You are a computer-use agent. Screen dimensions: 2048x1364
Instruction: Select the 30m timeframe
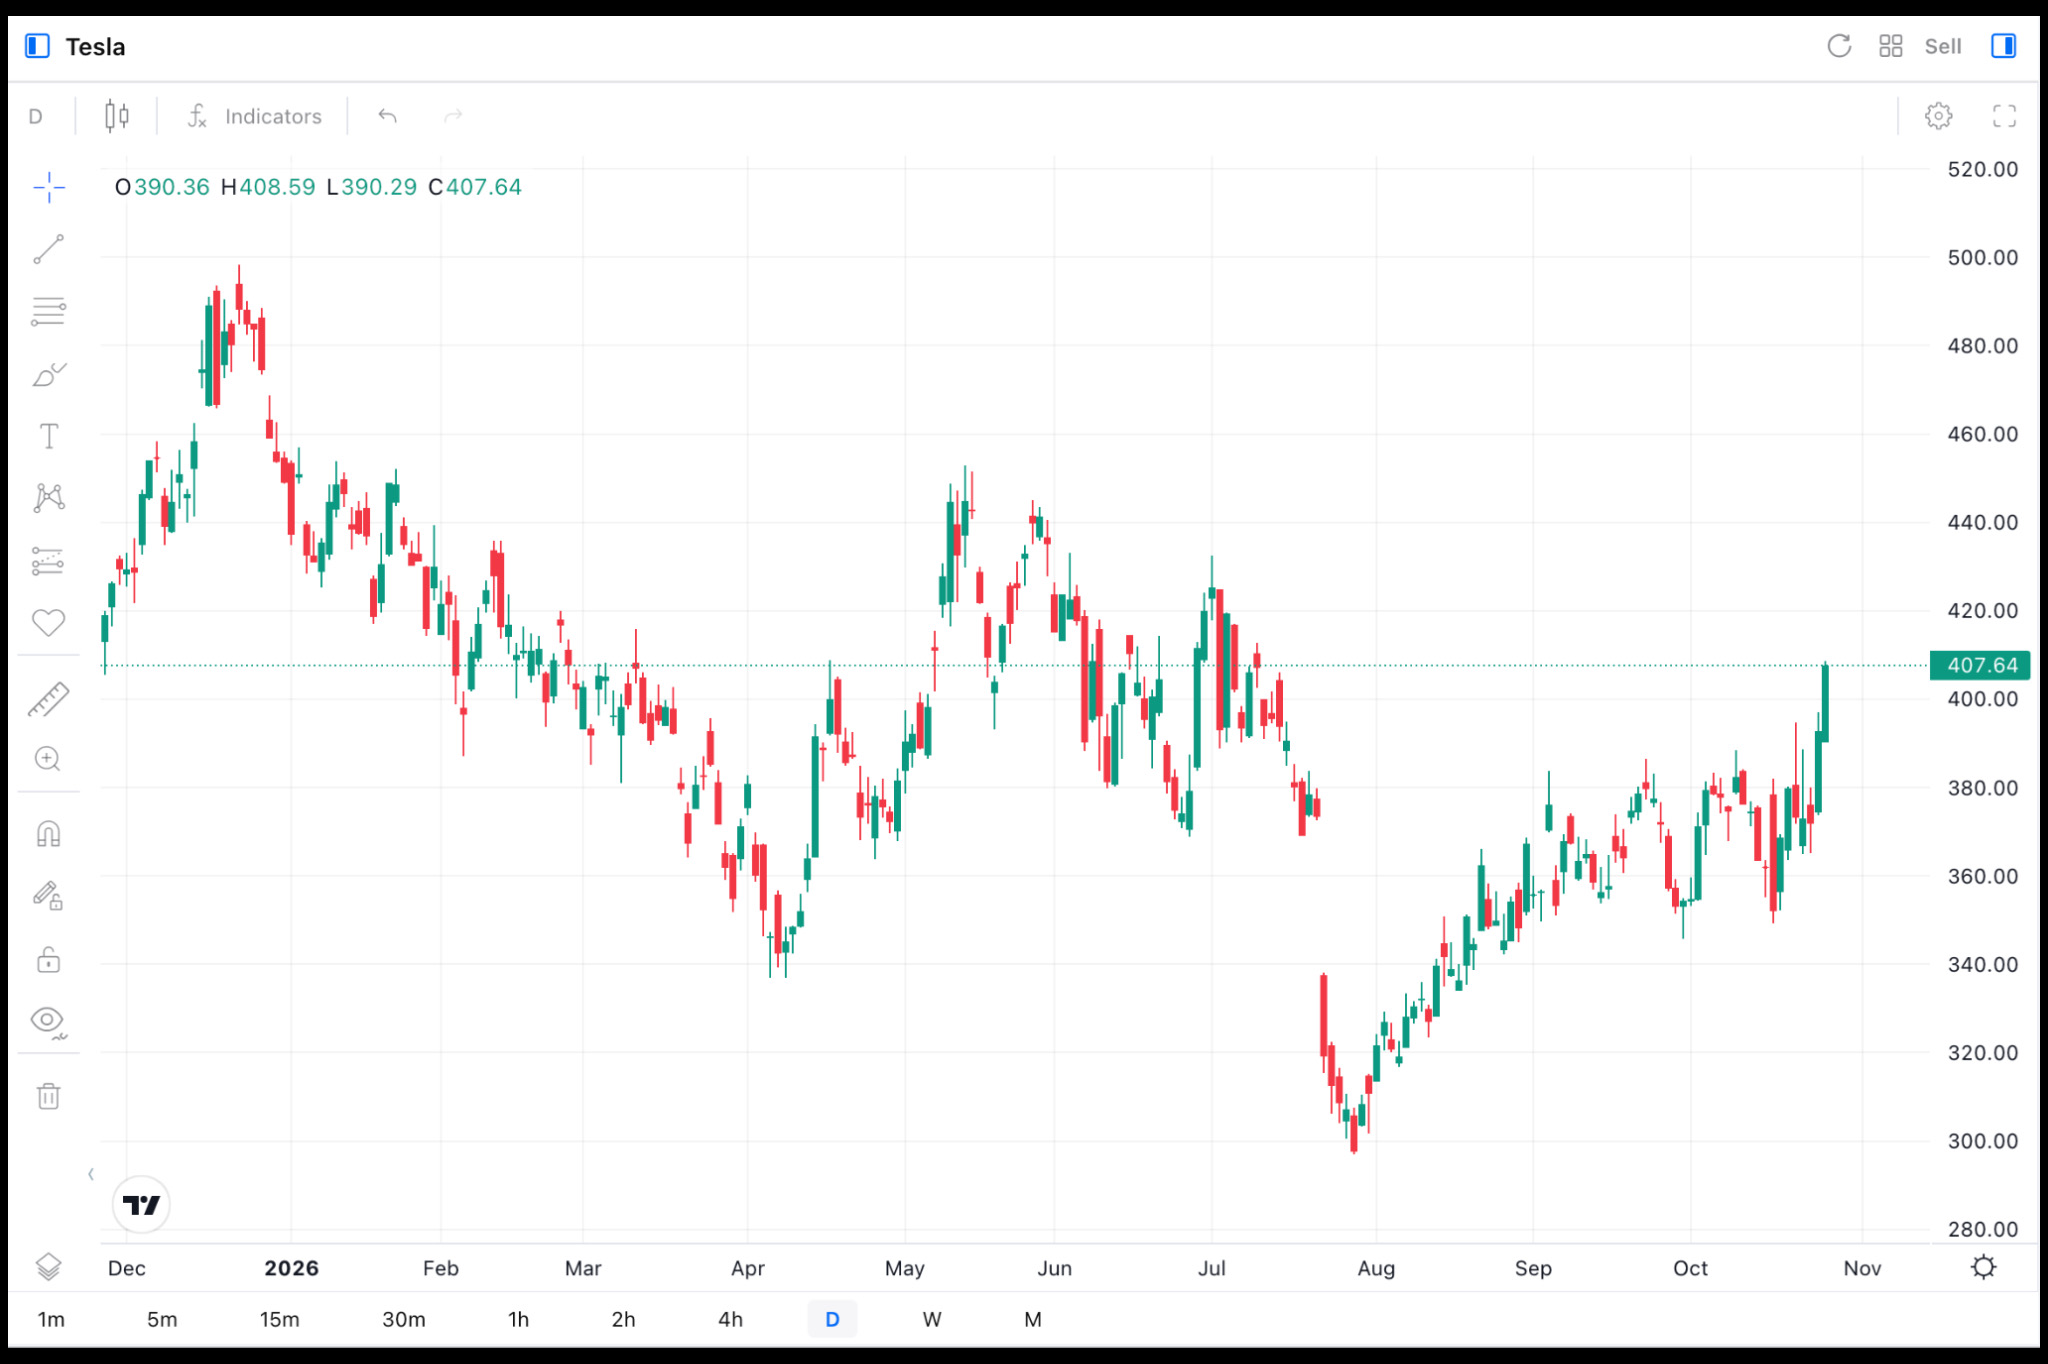[404, 1319]
